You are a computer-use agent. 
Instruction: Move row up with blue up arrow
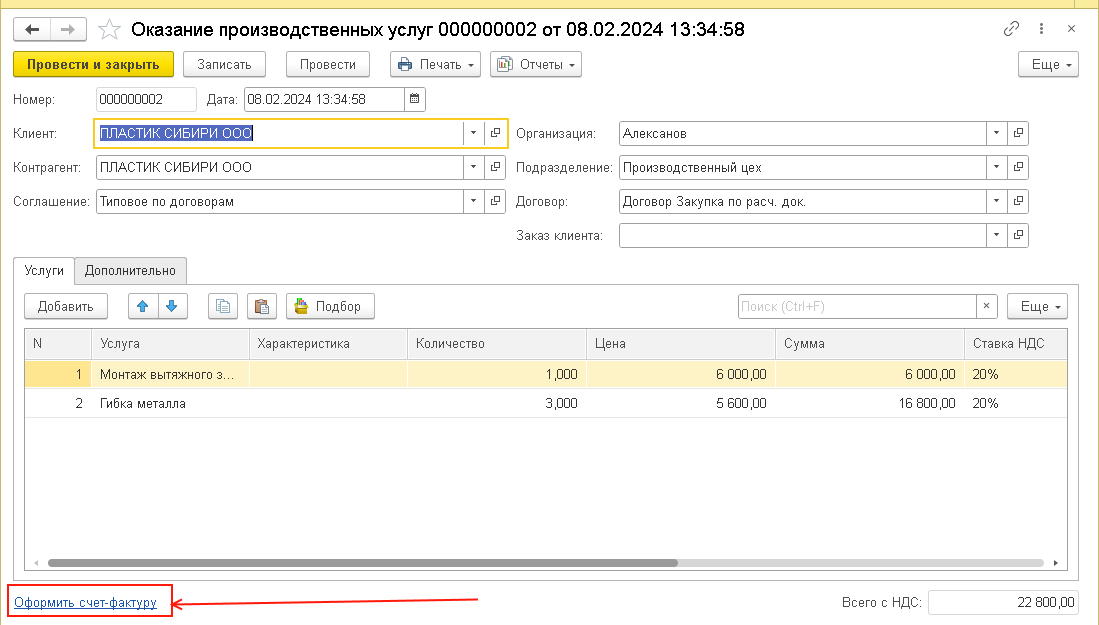pyautogui.click(x=144, y=307)
